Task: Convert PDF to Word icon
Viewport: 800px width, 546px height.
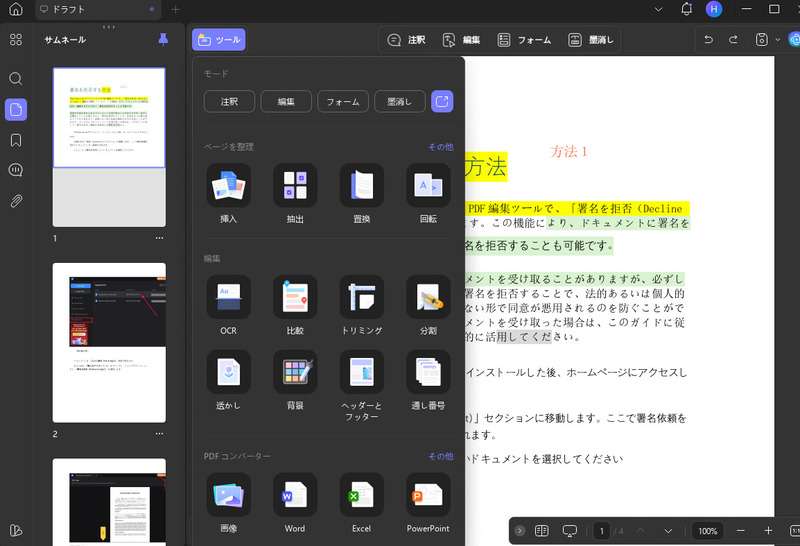Action: point(295,495)
